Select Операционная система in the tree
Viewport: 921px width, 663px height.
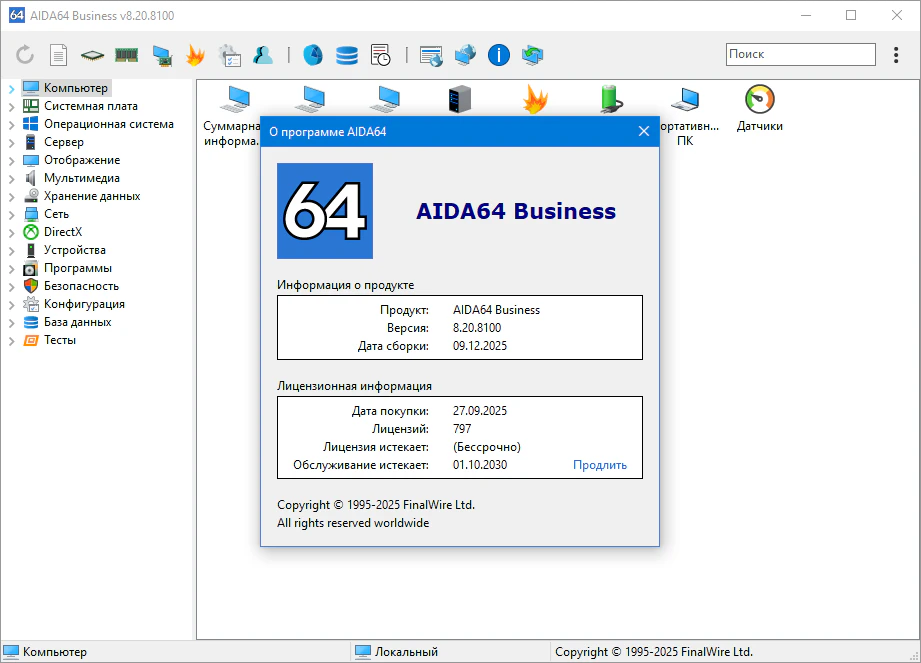pos(108,124)
